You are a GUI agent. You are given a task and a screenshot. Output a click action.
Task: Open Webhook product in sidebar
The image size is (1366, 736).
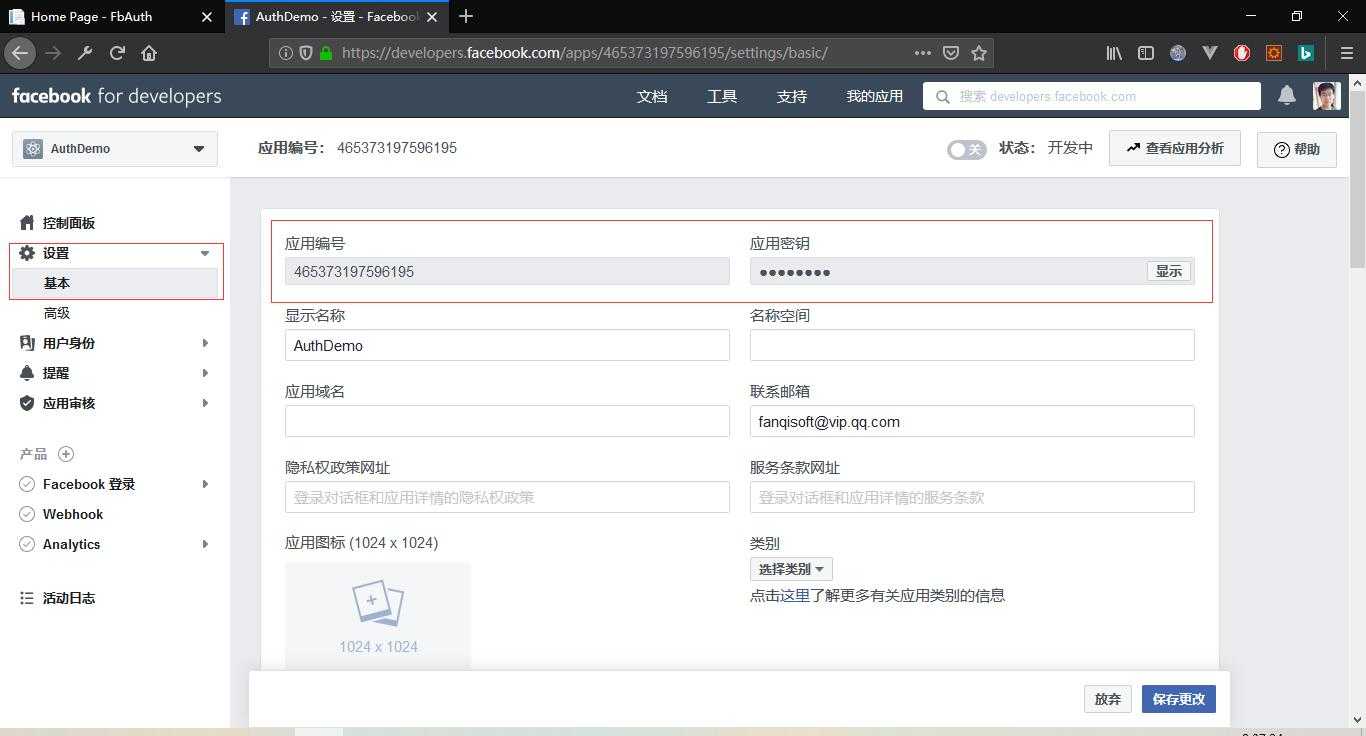(x=73, y=514)
